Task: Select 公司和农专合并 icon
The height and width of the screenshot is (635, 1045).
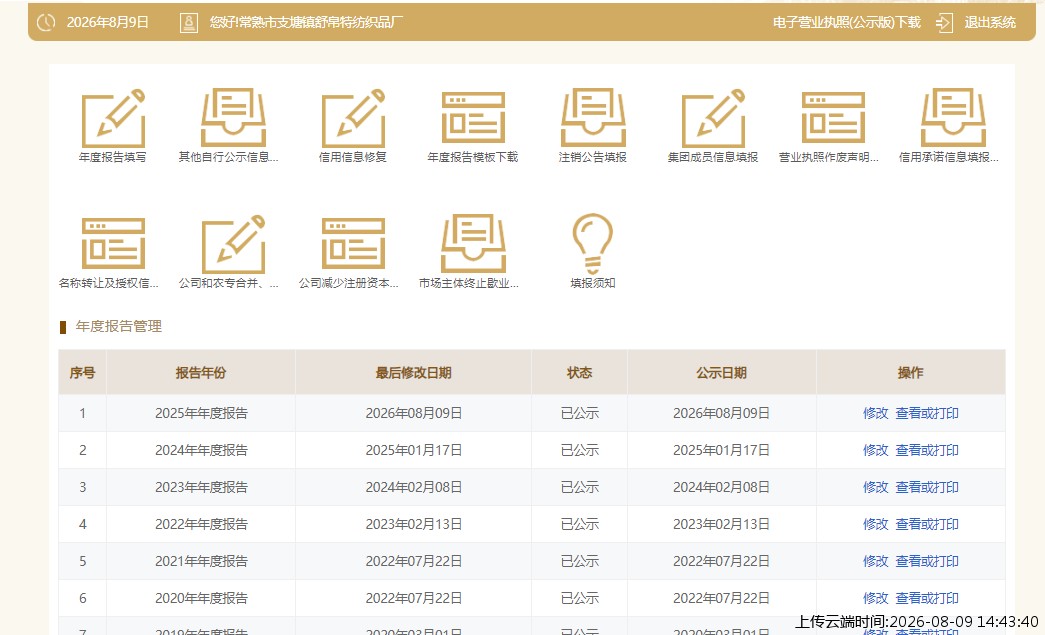Action: pos(233,243)
